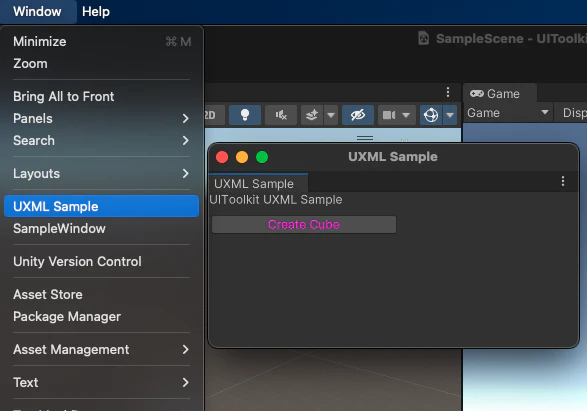
Task: Open the Game view mode dropdown
Action: click(508, 113)
